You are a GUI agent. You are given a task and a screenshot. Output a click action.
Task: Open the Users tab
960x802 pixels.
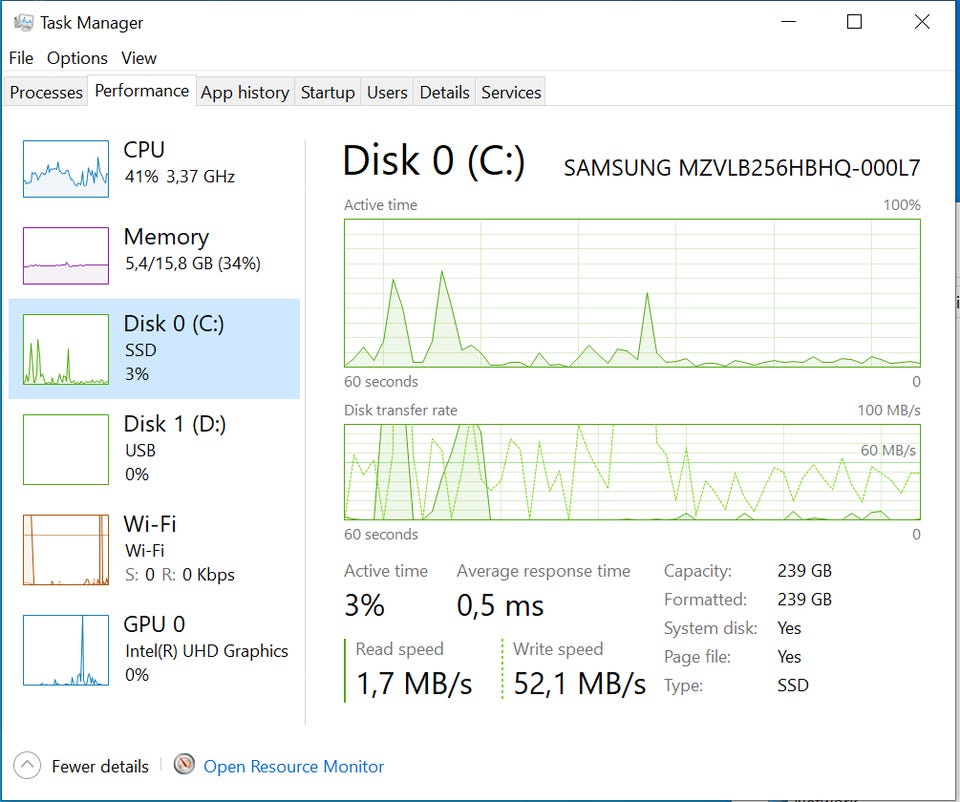(x=387, y=92)
